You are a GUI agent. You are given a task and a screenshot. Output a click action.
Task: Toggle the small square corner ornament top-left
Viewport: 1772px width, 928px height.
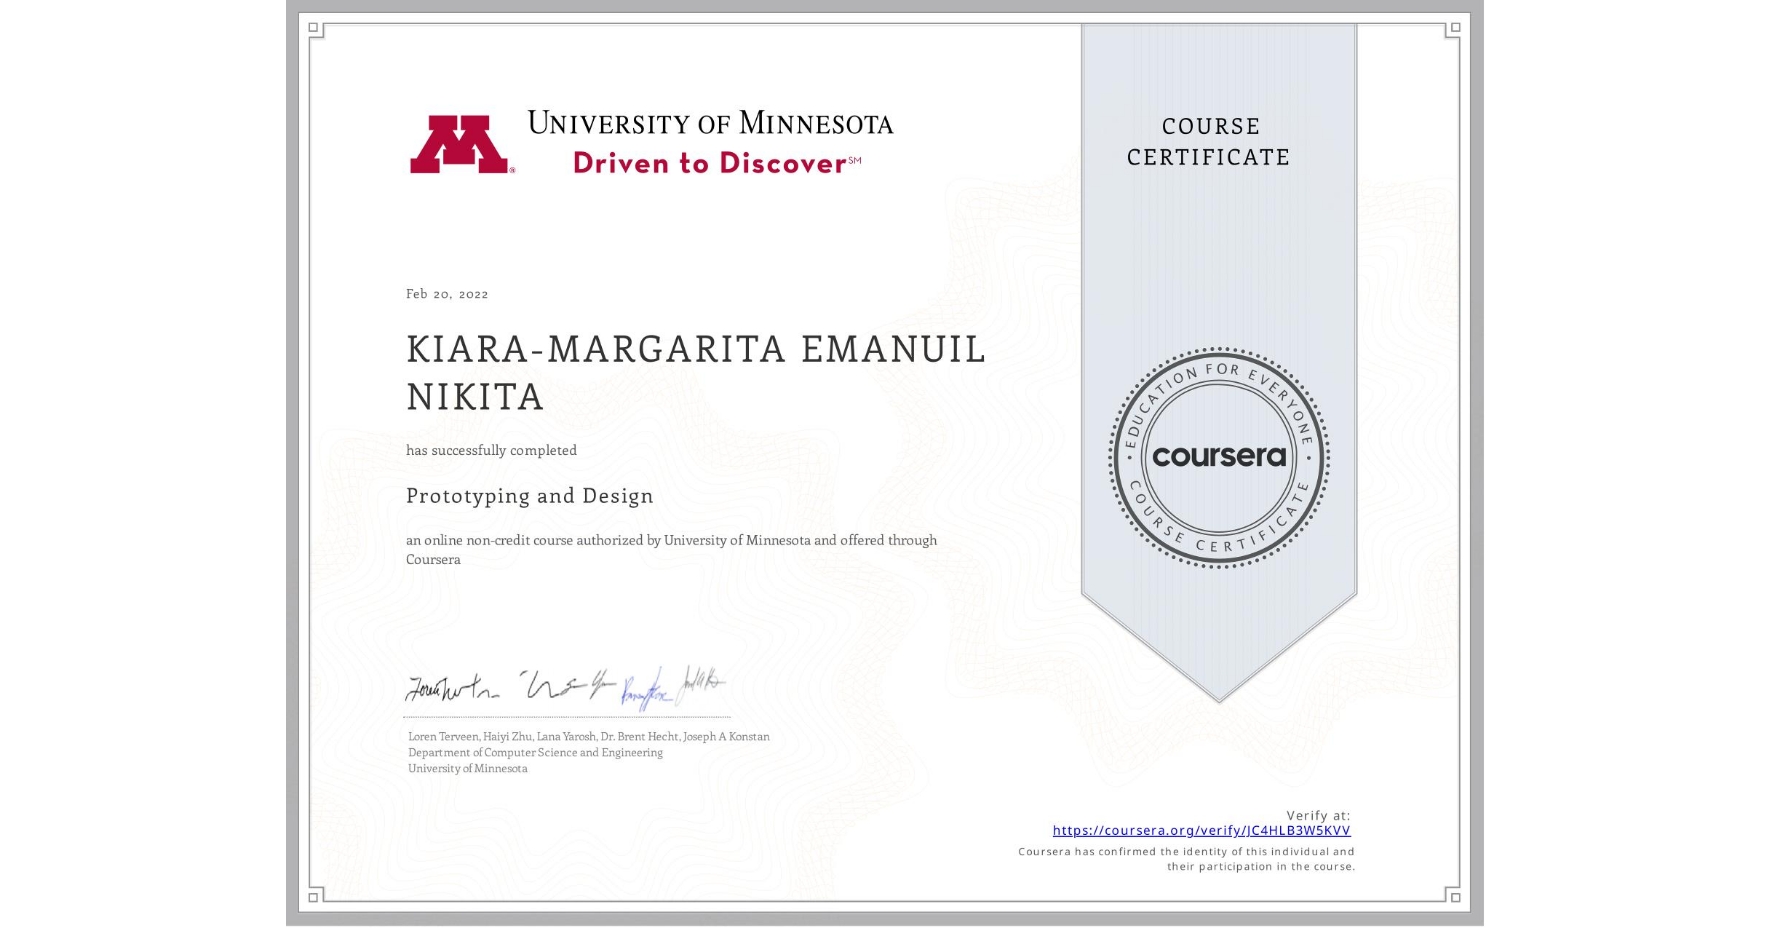313,27
